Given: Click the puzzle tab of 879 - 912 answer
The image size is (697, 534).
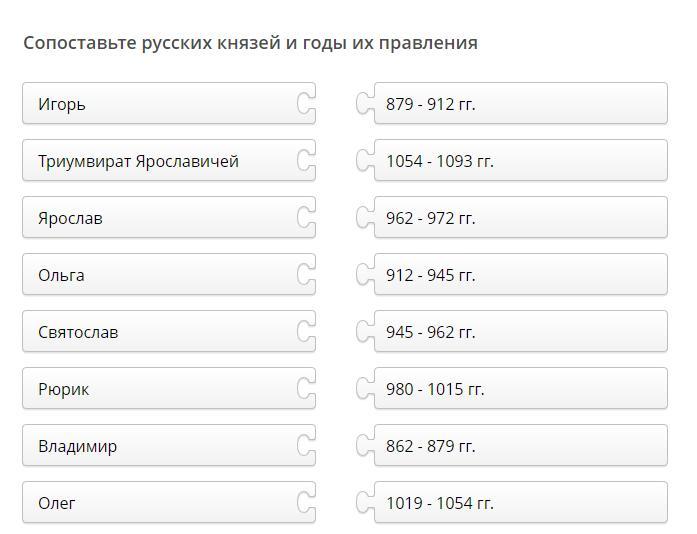Looking at the screenshot, I should click(x=365, y=104).
